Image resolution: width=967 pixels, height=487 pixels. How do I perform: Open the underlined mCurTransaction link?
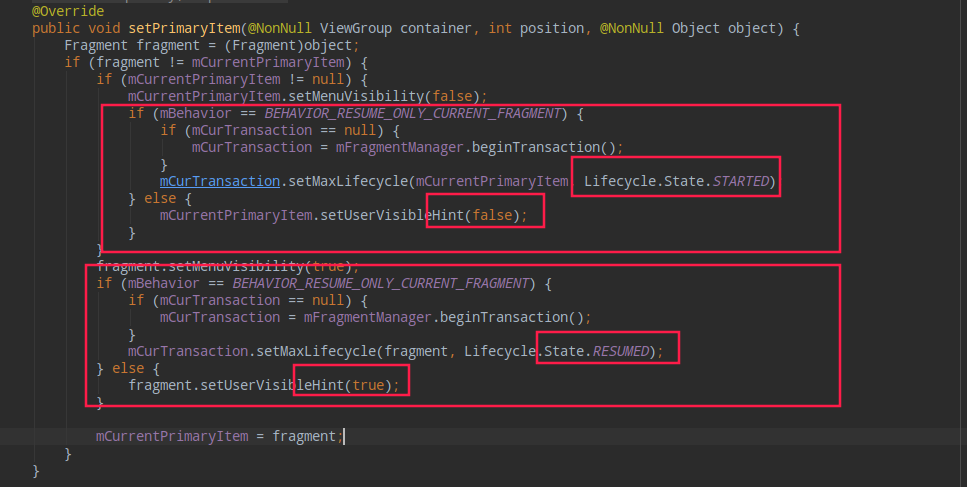coord(220,181)
